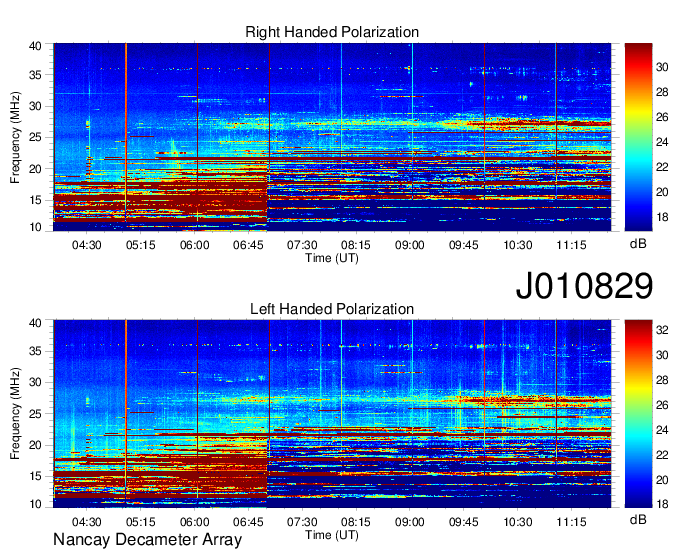
Task: Click the 40 MHz tick of Left Handed plot
Action: coord(35,323)
